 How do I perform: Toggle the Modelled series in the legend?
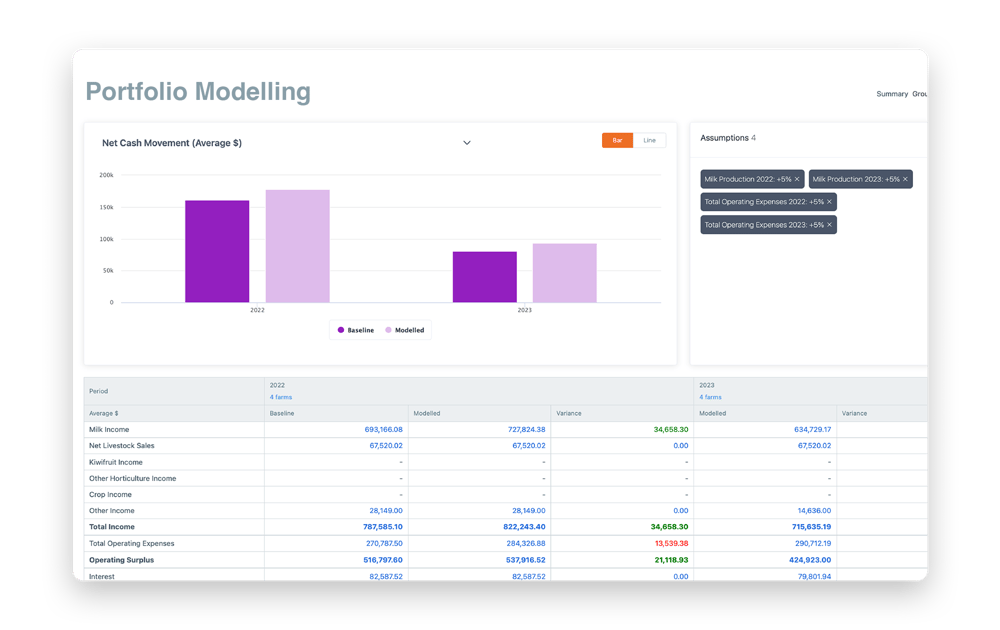408,329
